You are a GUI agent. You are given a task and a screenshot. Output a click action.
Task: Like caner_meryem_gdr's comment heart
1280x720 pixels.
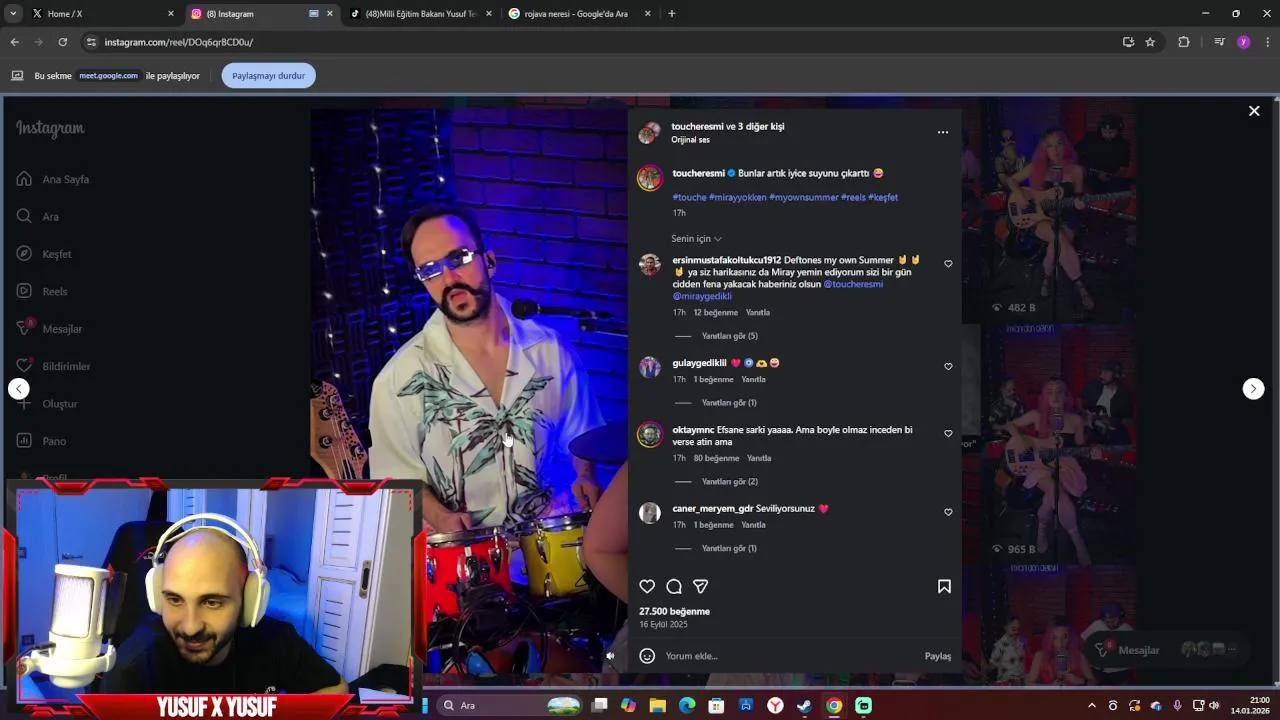click(x=948, y=512)
